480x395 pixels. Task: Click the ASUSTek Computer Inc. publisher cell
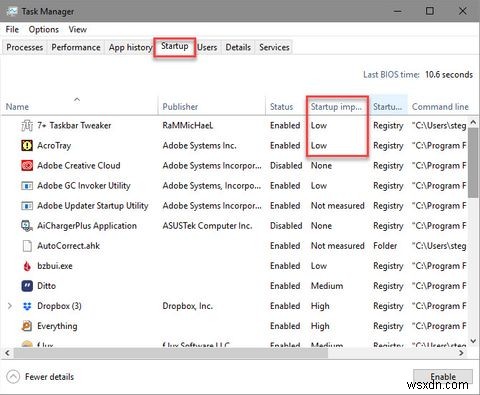pos(207,226)
